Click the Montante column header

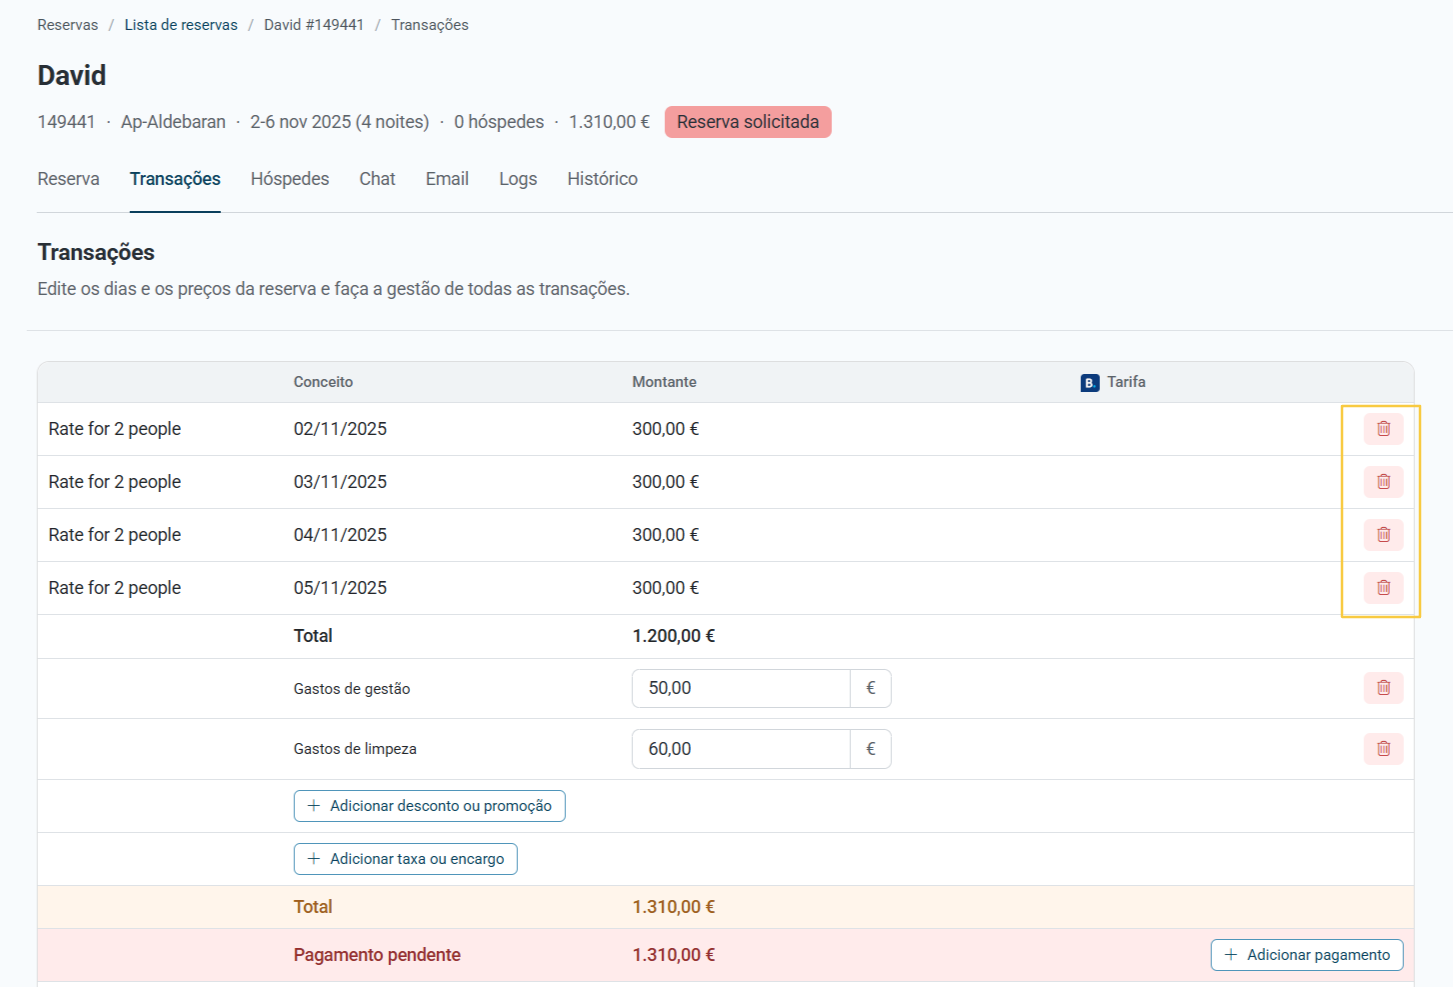tap(664, 382)
